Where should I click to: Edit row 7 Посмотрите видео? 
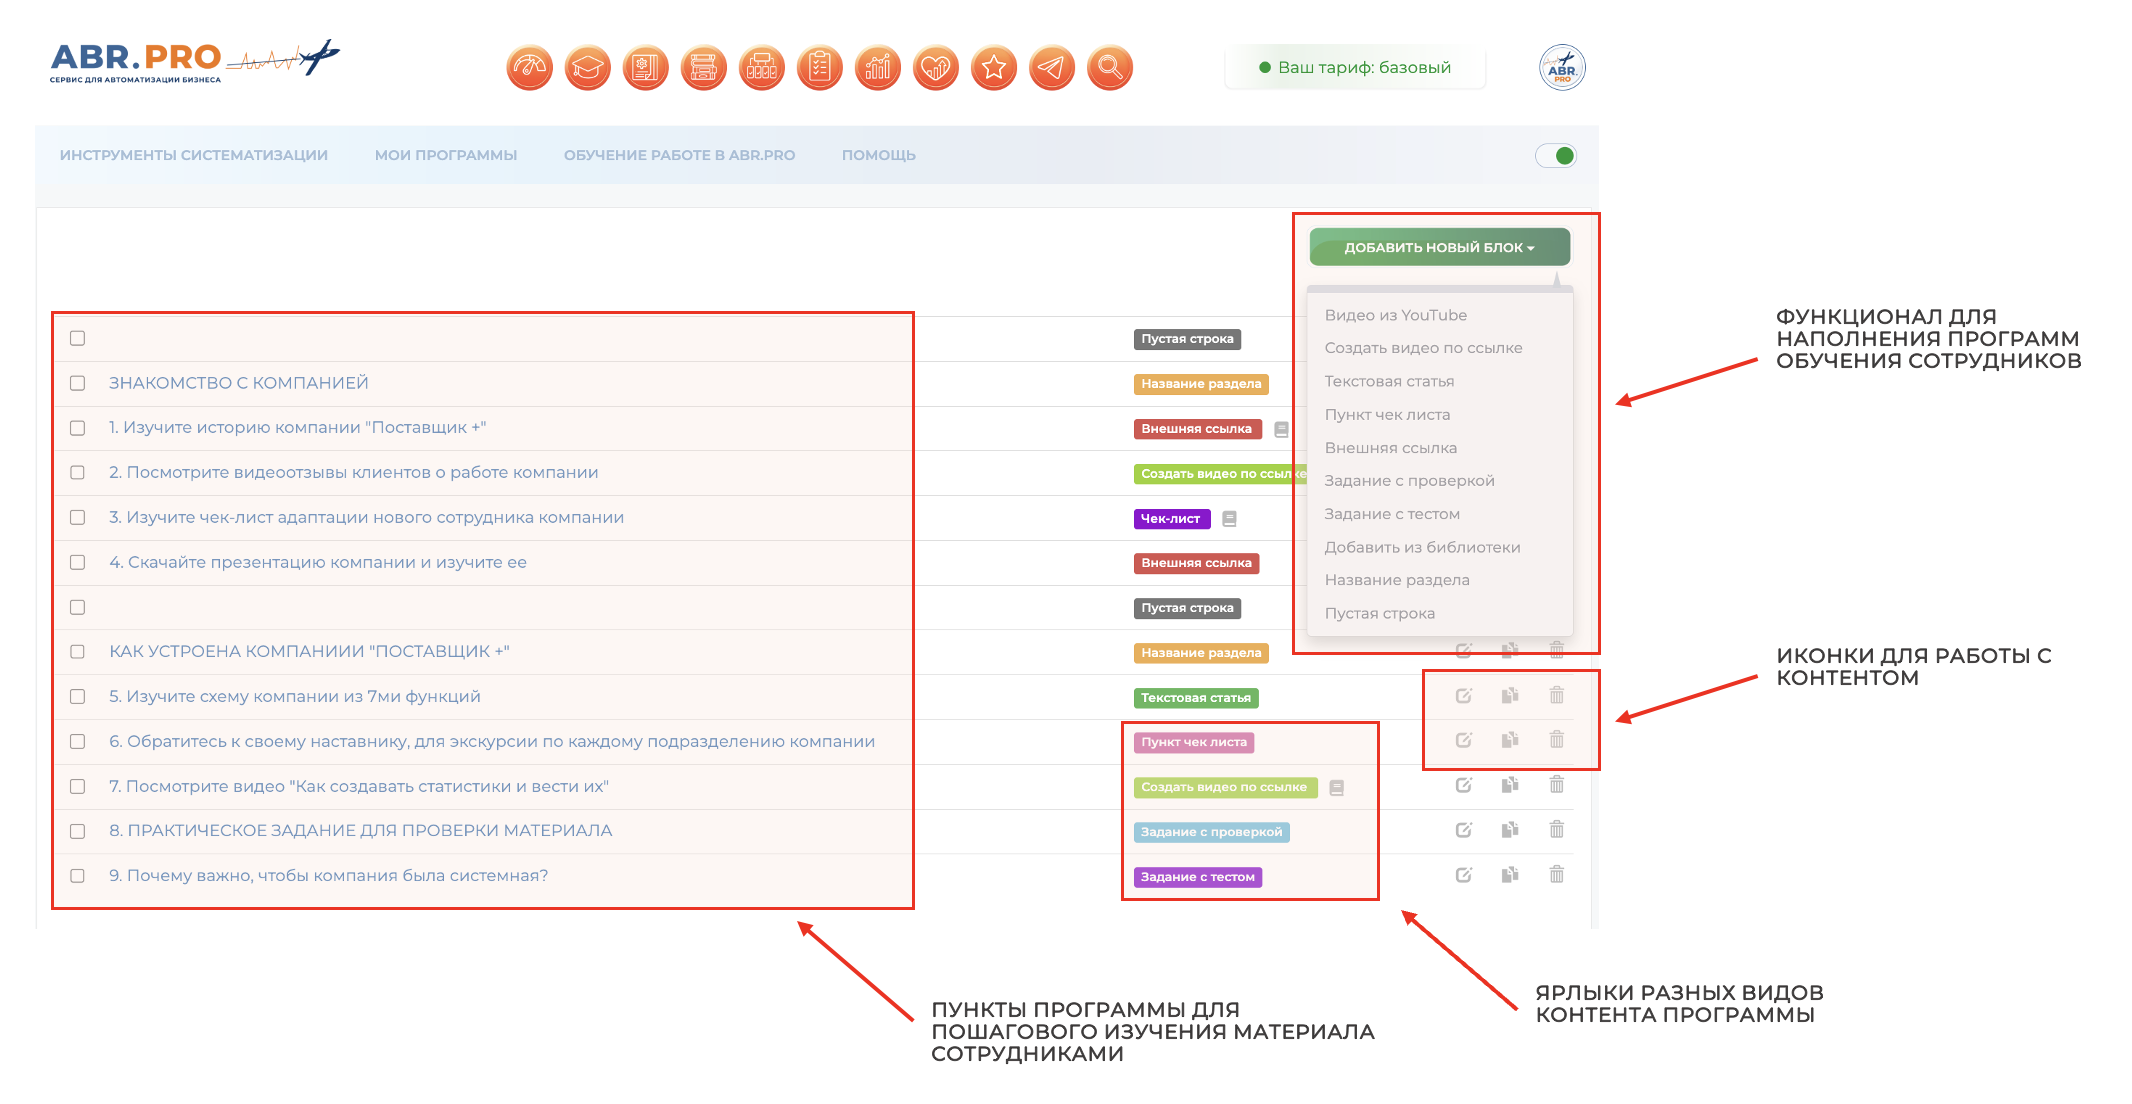1464,786
